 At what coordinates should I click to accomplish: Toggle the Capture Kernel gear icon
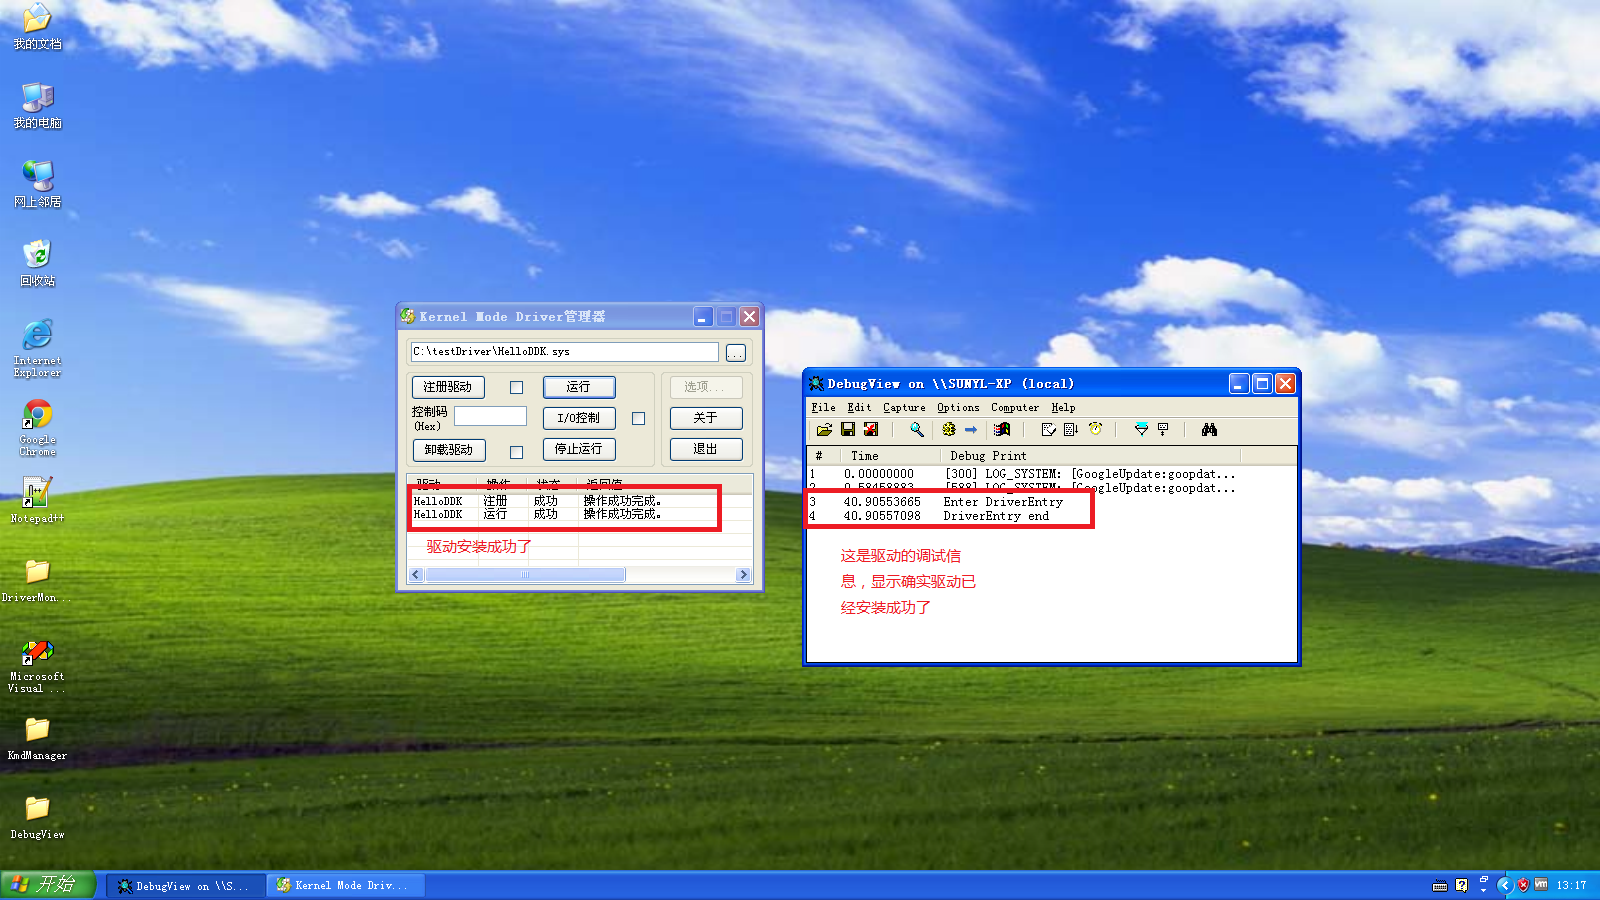(949, 429)
